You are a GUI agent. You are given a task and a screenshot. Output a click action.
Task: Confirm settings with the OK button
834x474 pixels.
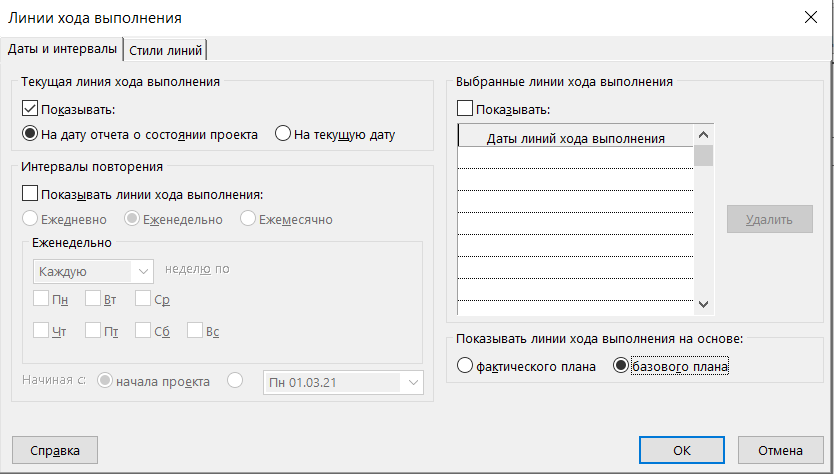pos(682,451)
